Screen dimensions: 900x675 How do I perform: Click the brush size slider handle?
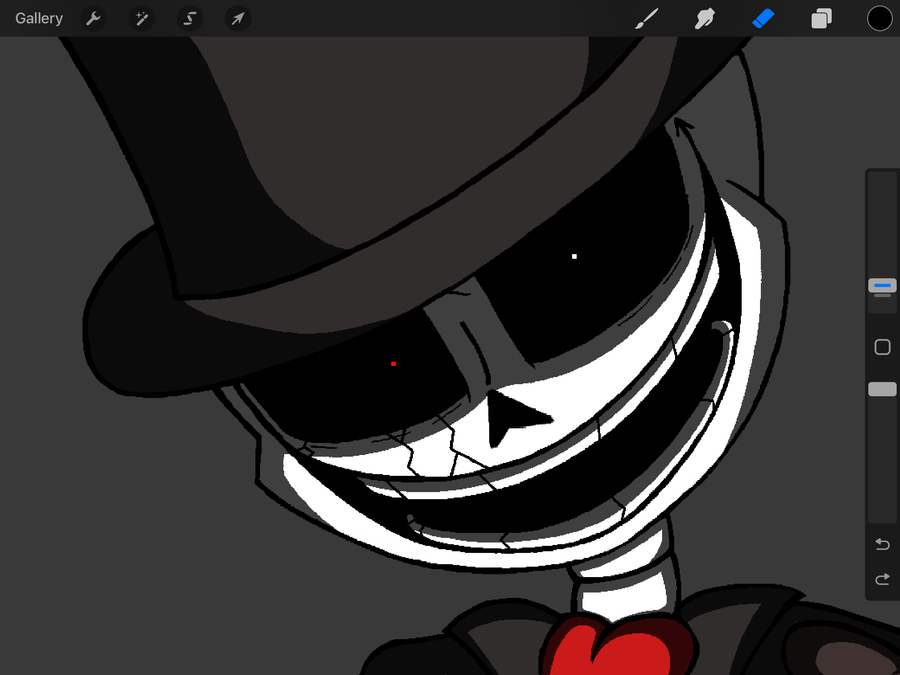[882, 286]
